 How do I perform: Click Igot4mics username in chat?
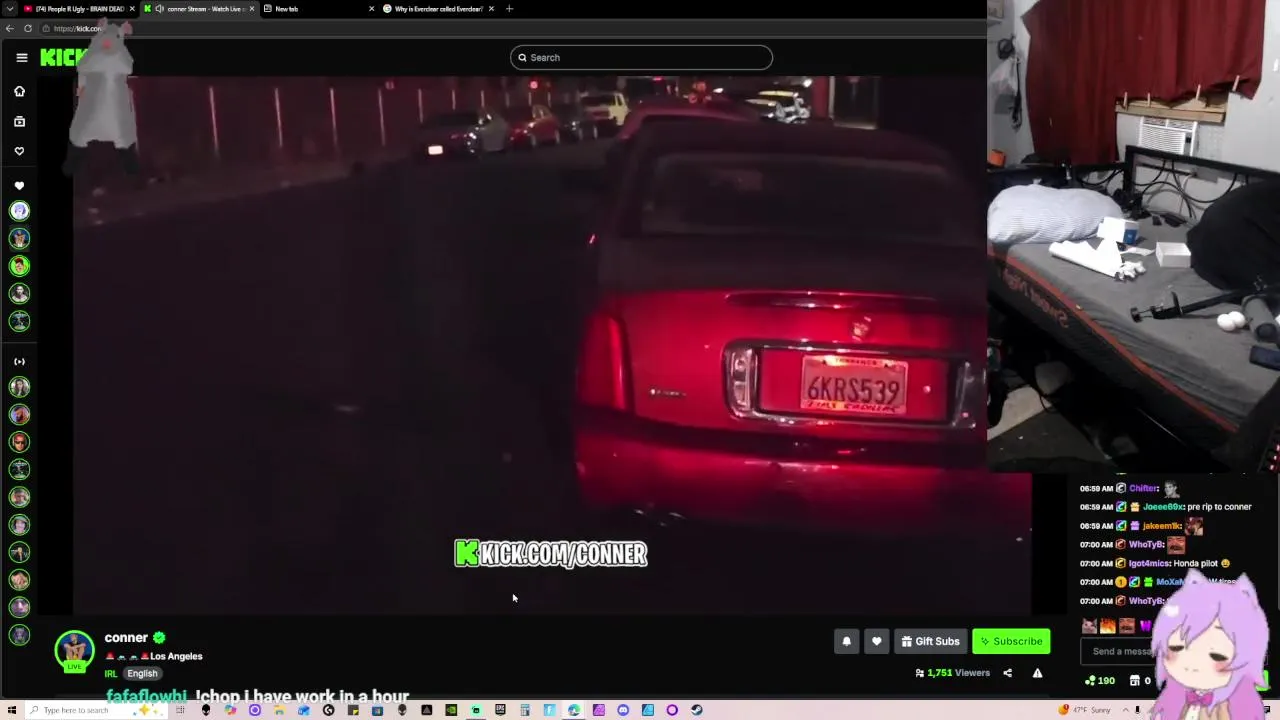(x=1150, y=564)
